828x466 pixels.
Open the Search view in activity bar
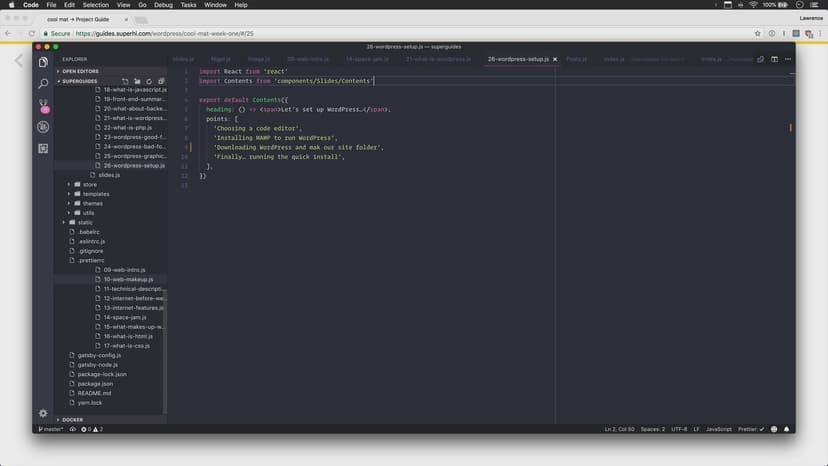43,84
